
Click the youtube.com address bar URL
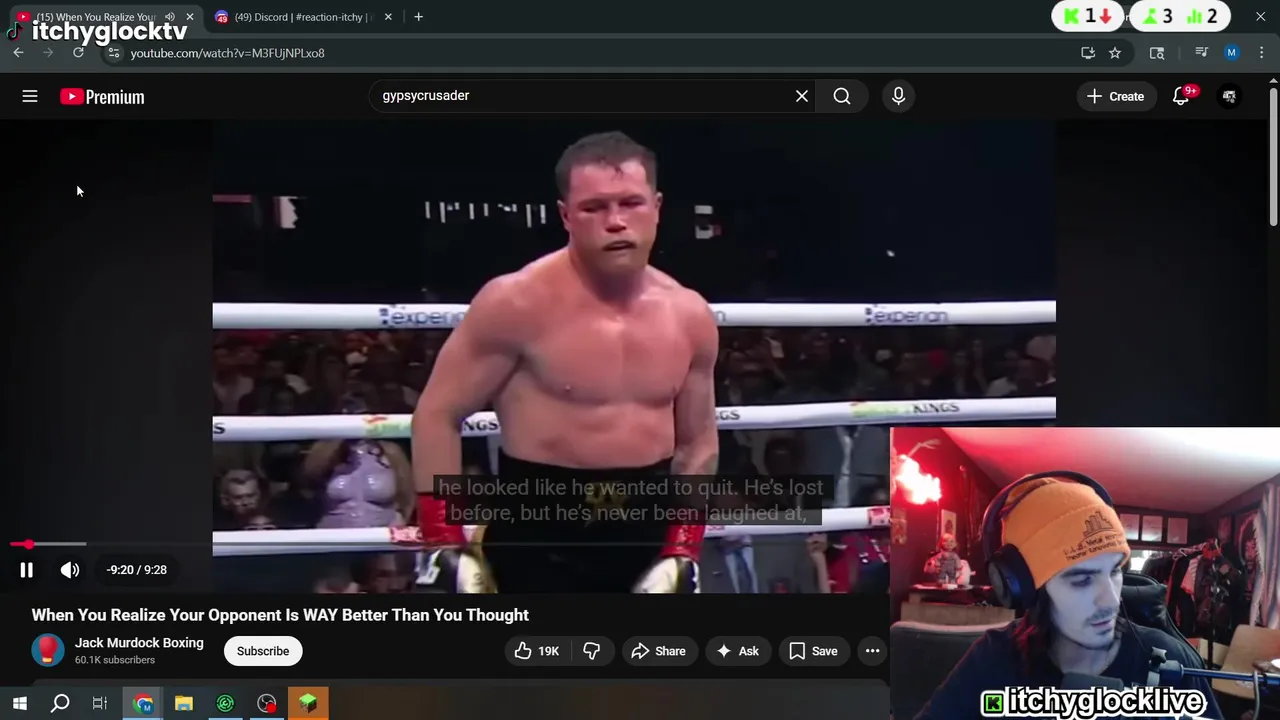[227, 53]
